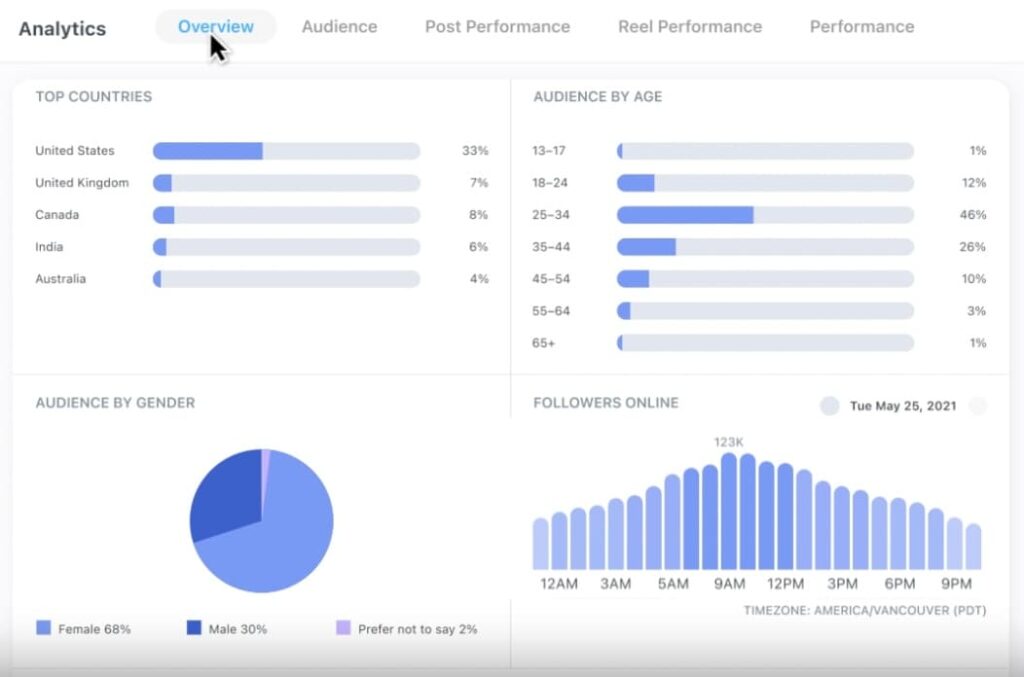Click the Analytics page heading
1024x677 pixels.
click(62, 28)
